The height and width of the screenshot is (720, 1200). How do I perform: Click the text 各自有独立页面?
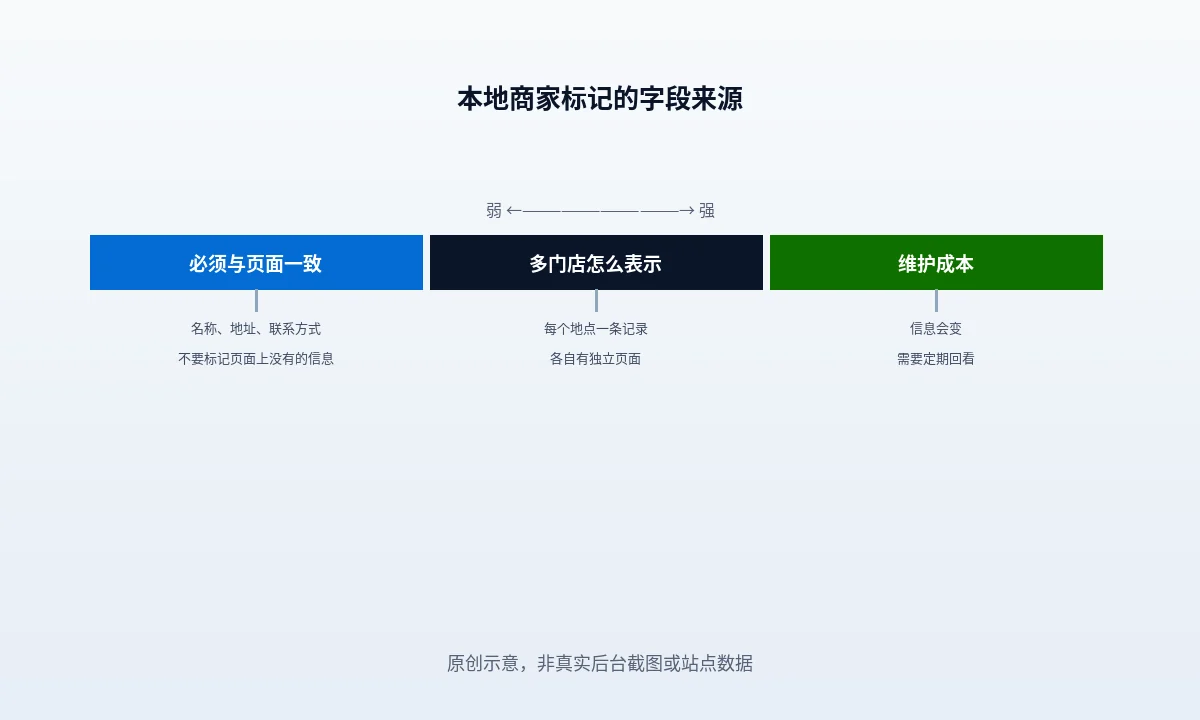tap(596, 359)
